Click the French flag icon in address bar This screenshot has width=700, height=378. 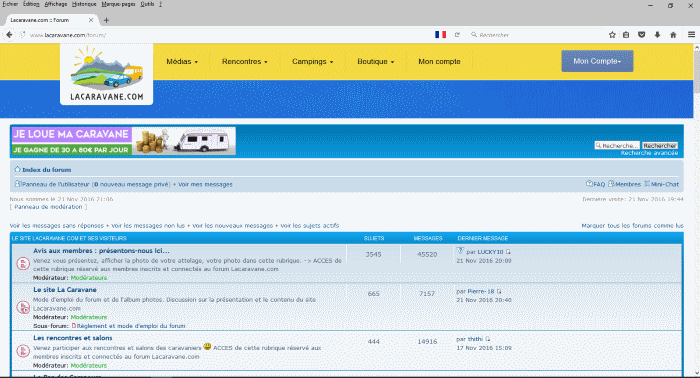(x=440, y=35)
